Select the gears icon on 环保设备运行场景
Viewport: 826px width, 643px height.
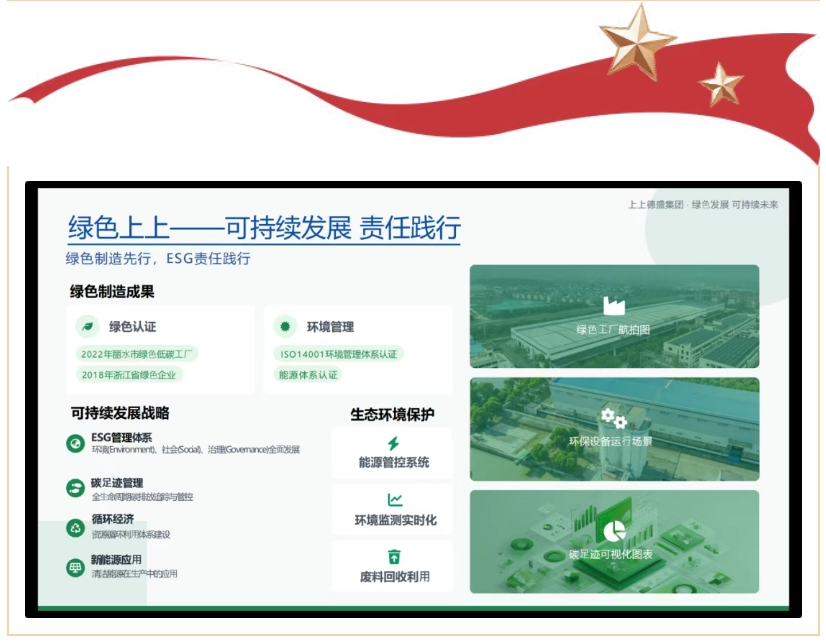pyautogui.click(x=612, y=419)
